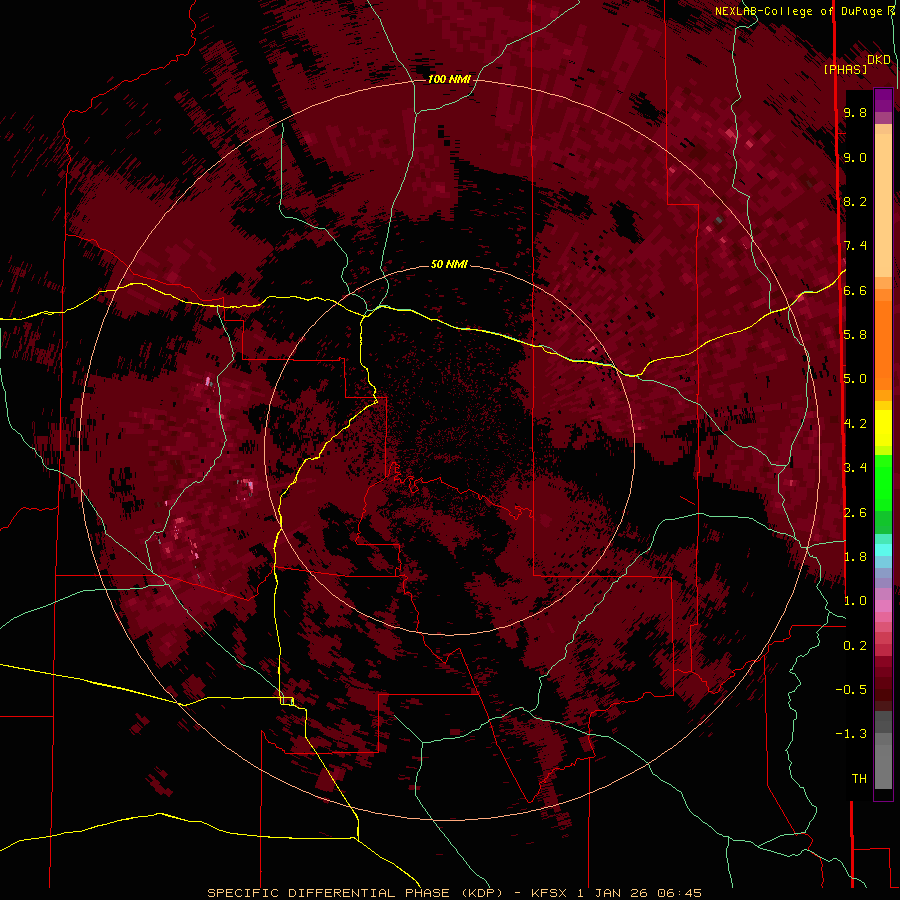This screenshot has width=900, height=900.
Task: Click the 50 NMI range ring label
Action: tap(449, 264)
